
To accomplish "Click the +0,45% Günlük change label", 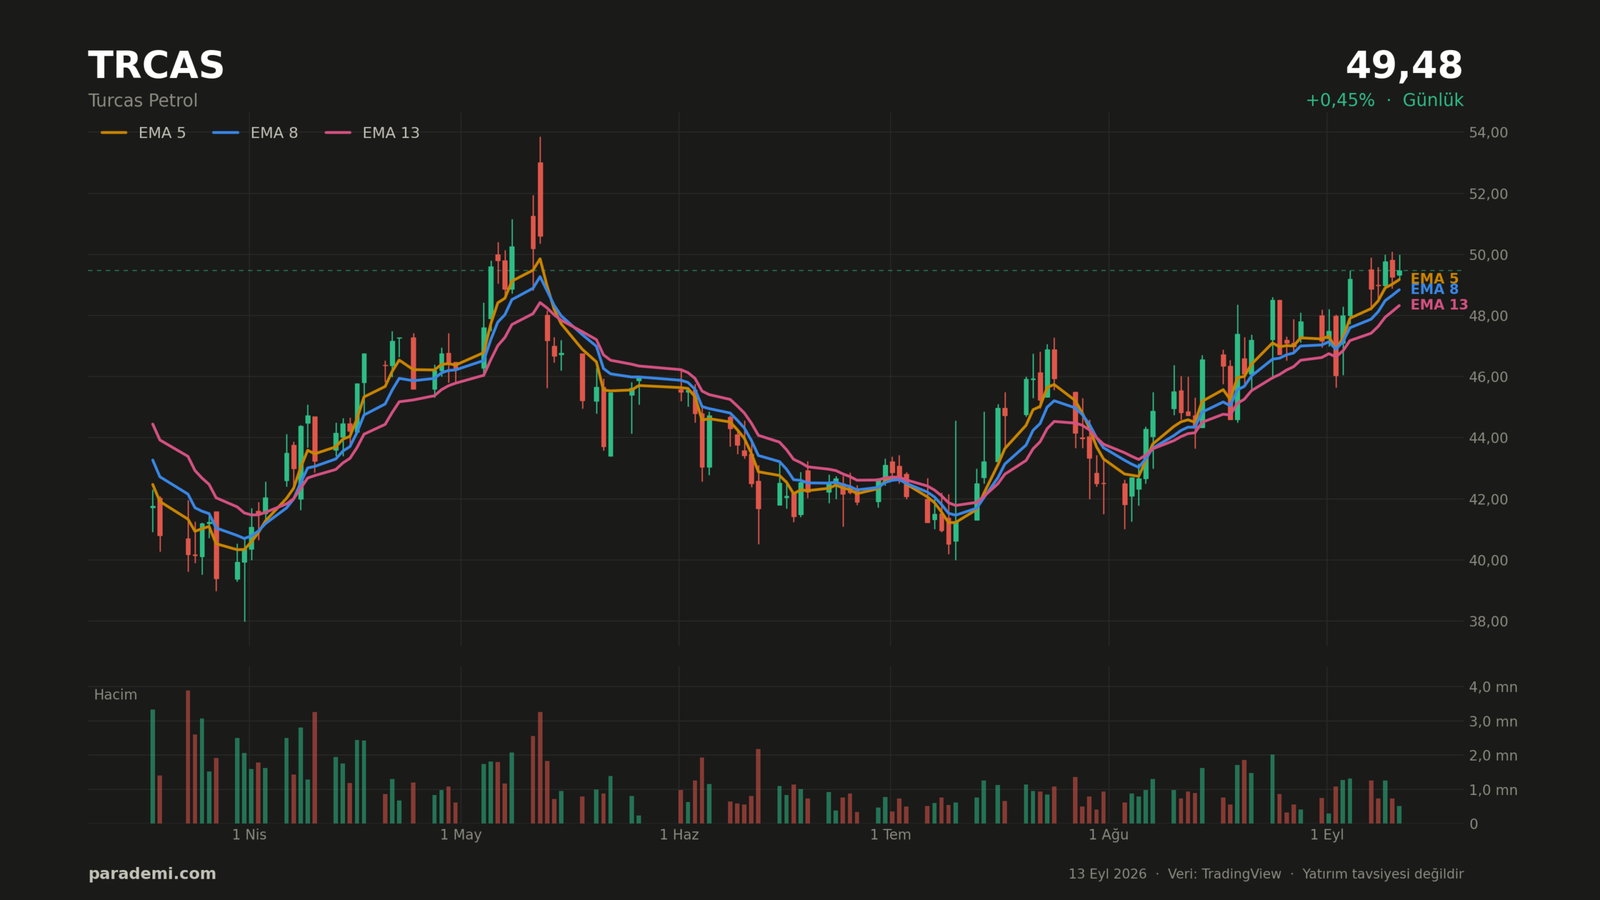I will (x=1384, y=101).
